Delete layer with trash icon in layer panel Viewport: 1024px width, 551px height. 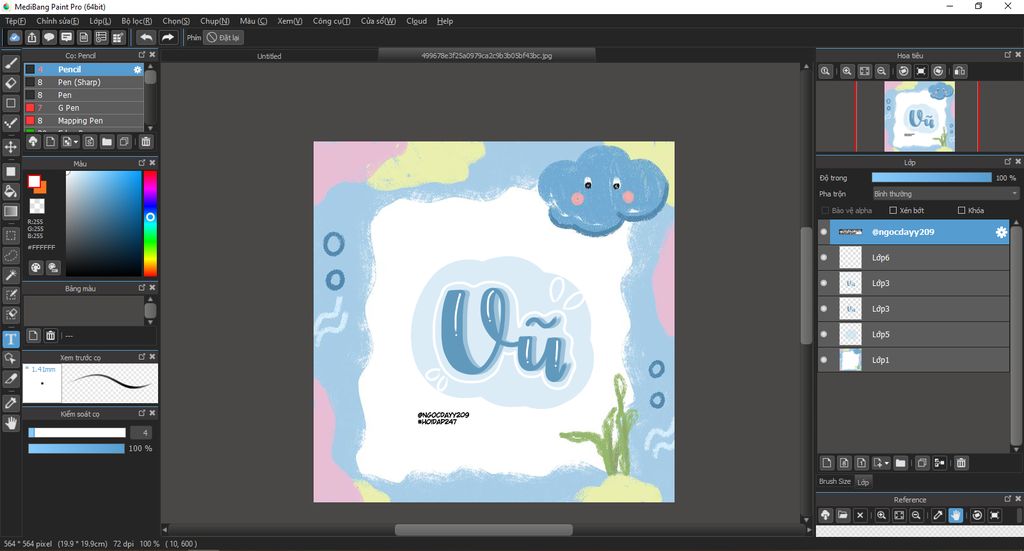(961, 463)
